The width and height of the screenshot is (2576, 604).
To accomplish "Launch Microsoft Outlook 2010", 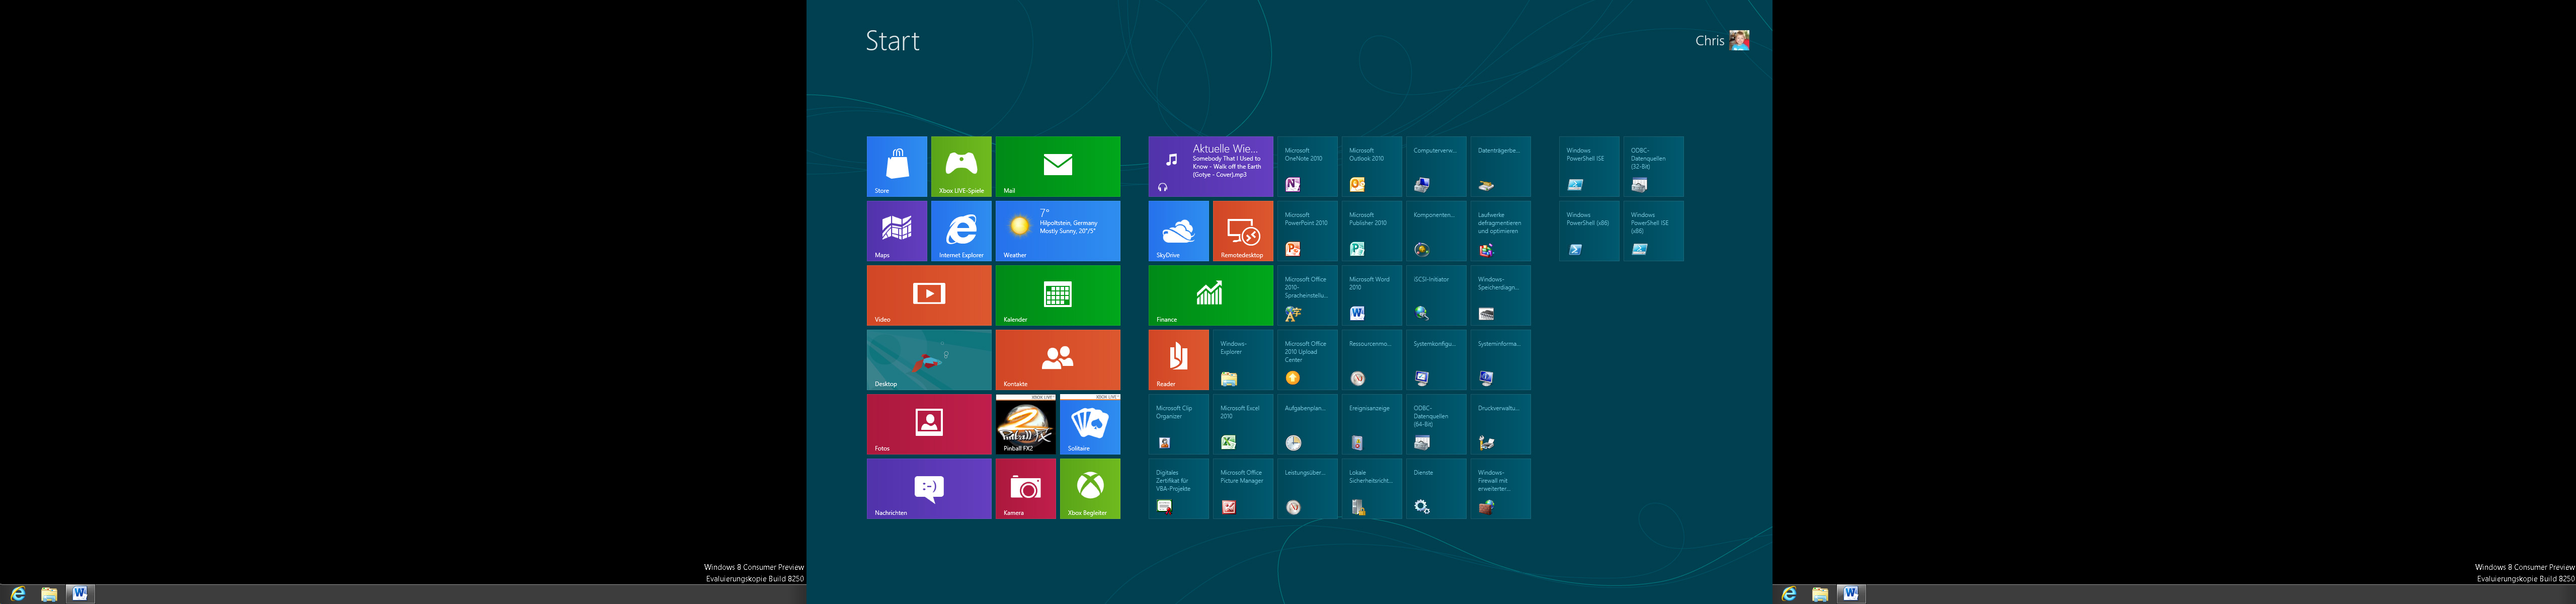I will tap(1372, 166).
